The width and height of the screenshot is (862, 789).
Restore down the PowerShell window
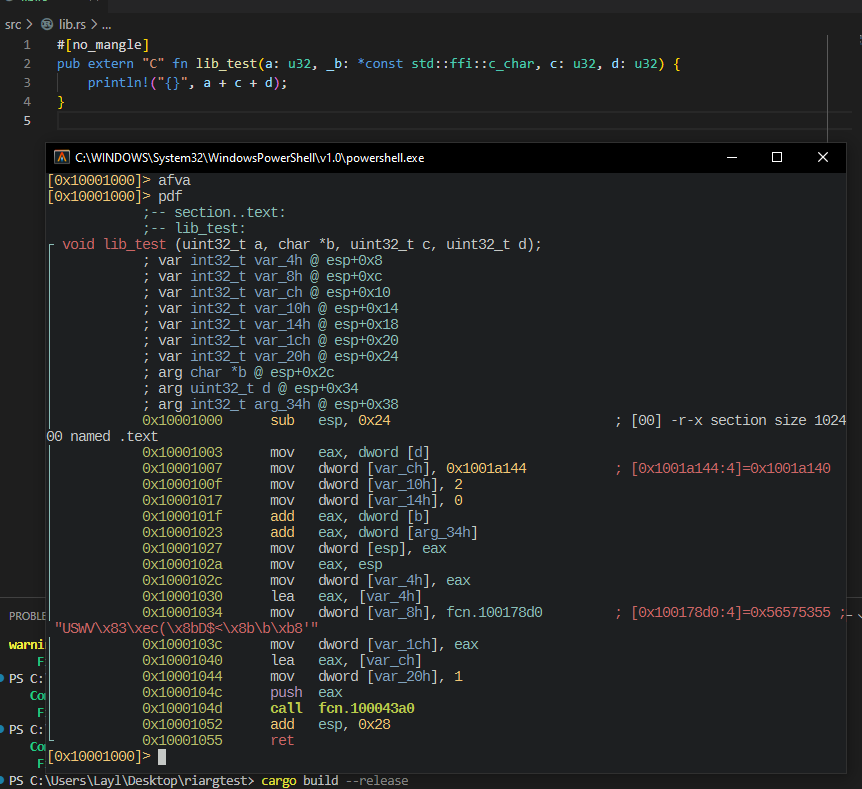pos(775,158)
